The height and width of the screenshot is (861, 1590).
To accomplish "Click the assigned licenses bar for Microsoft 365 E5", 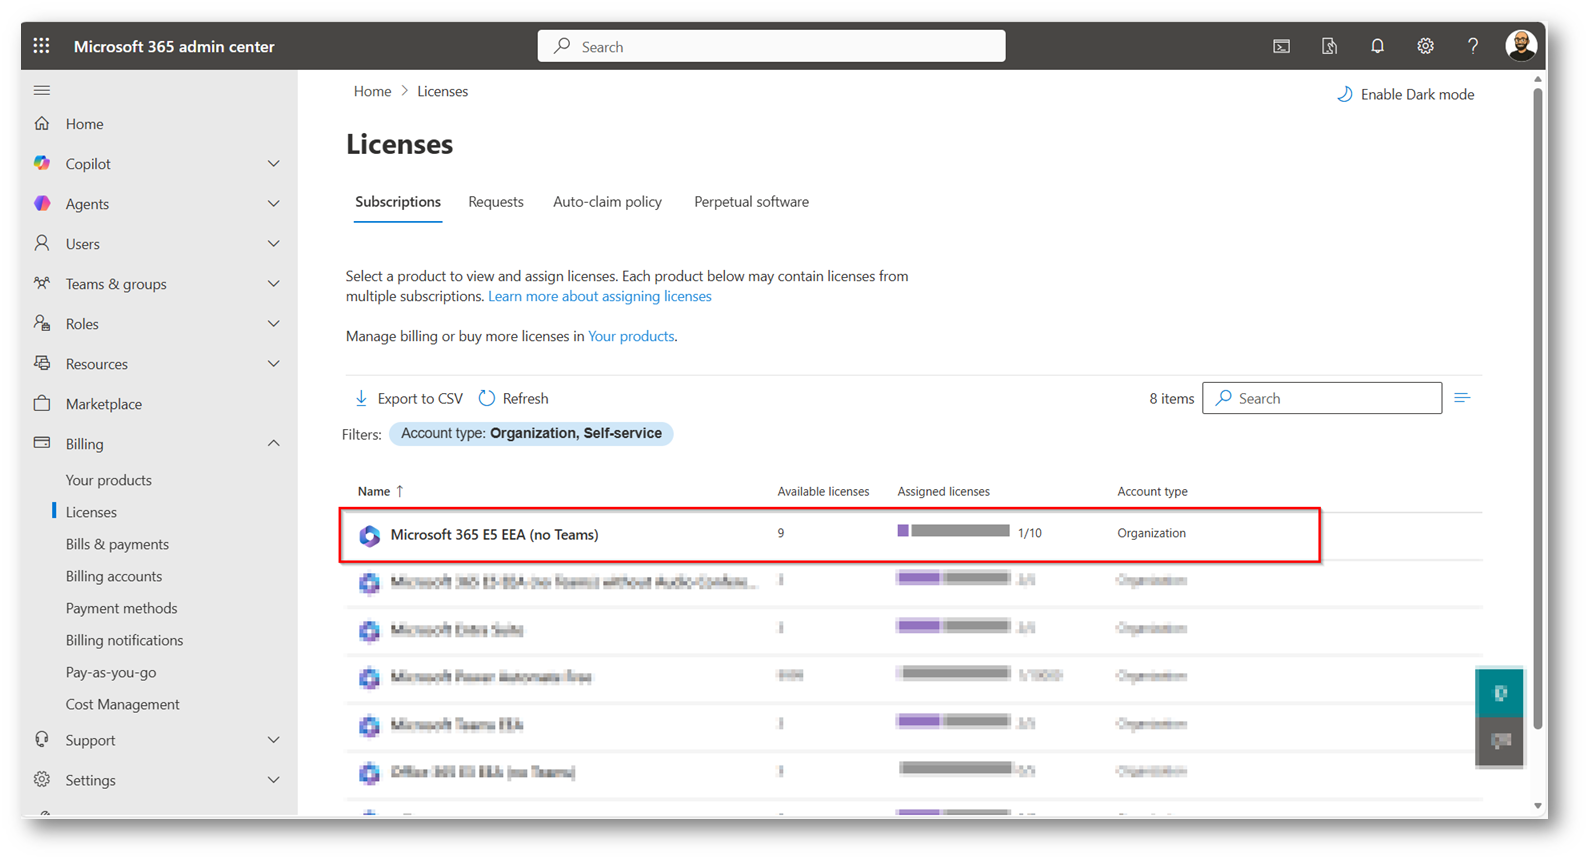I will coord(953,531).
